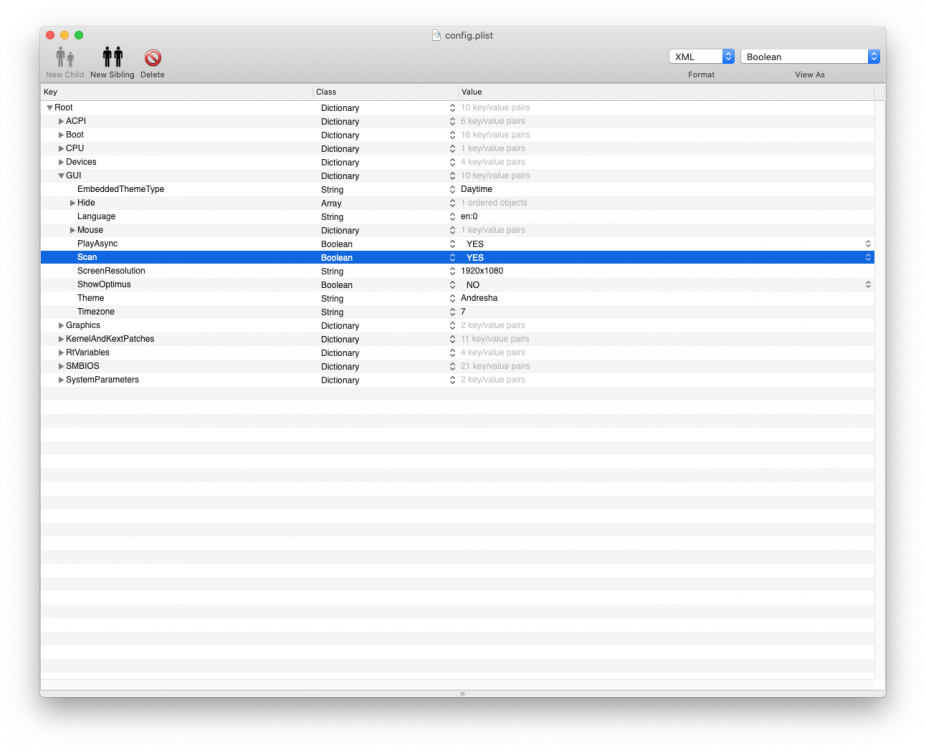The height and width of the screenshot is (750, 926).
Task: Select the Theme key row
Action: click(x=90, y=298)
